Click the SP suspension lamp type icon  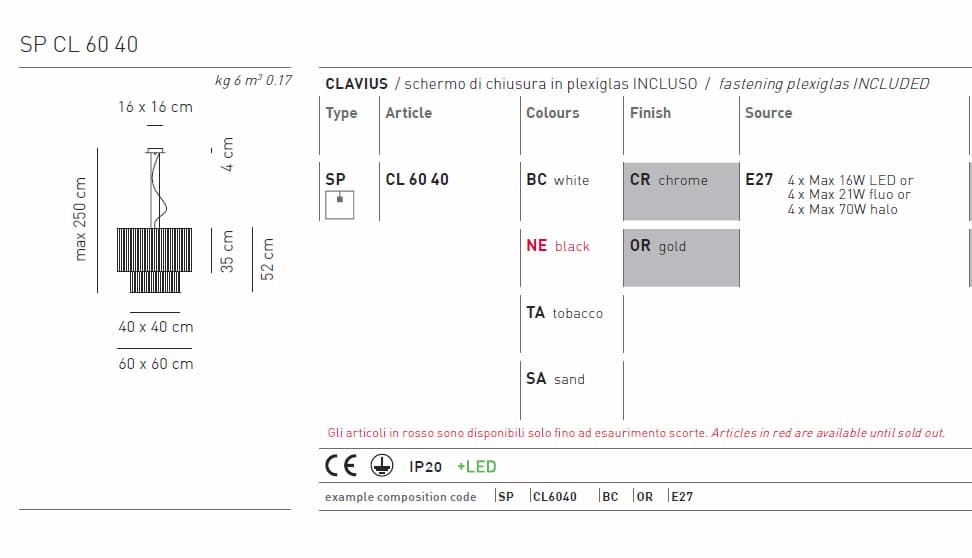[340, 203]
